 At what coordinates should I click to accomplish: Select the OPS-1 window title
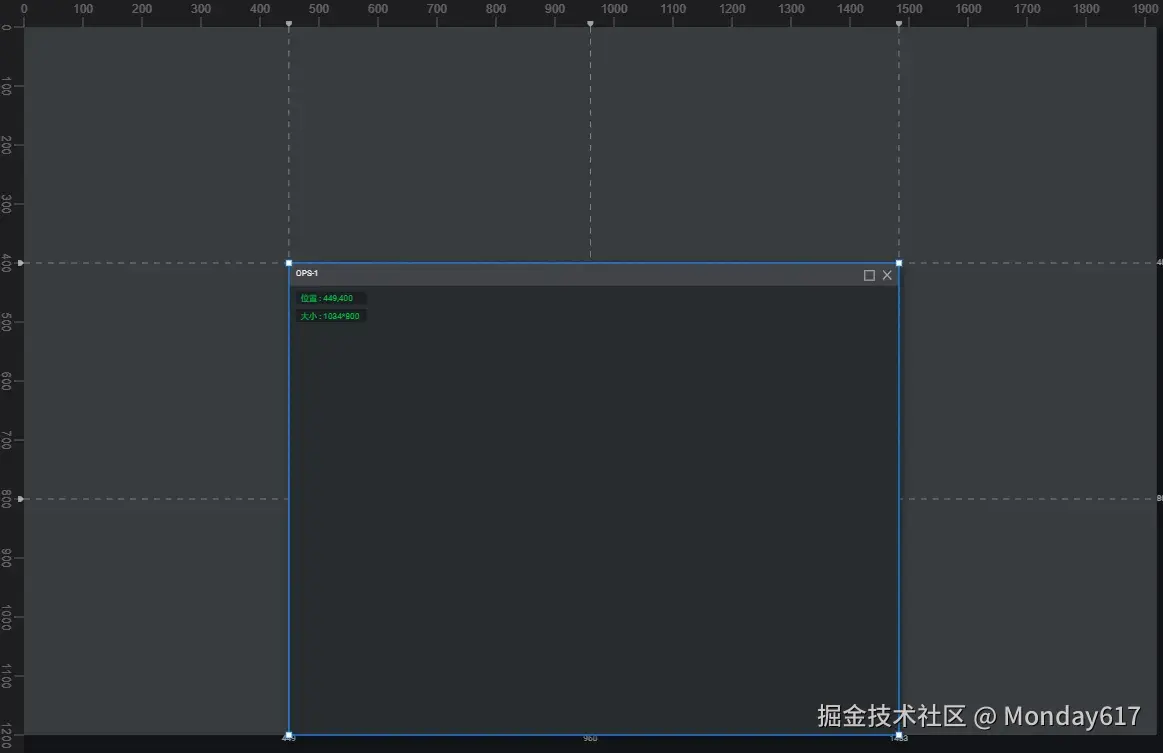pos(307,273)
